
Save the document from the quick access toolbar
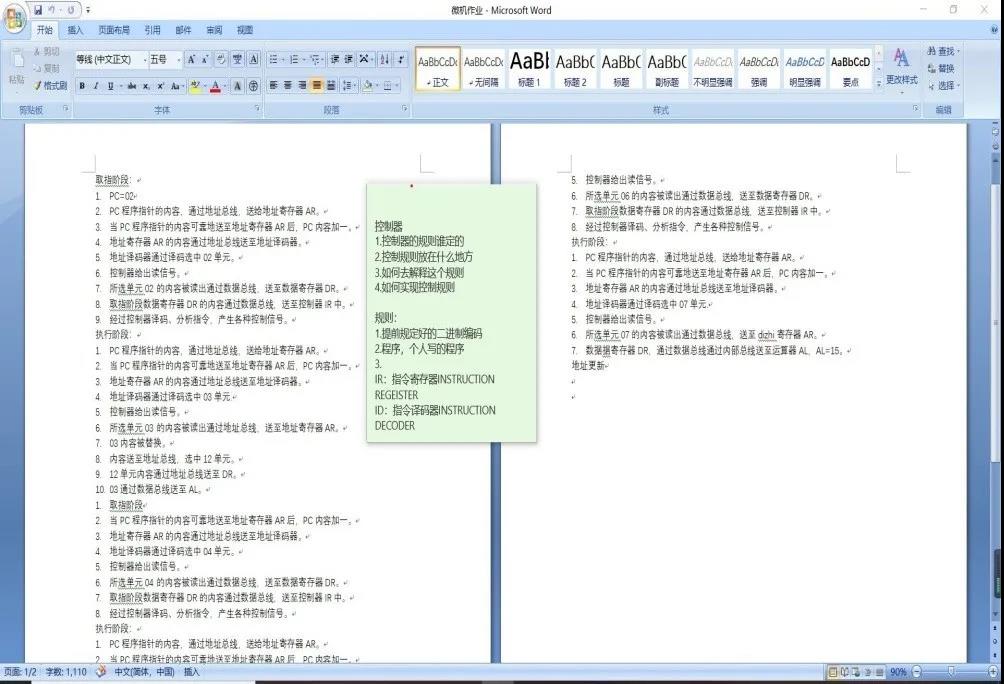coord(38,10)
